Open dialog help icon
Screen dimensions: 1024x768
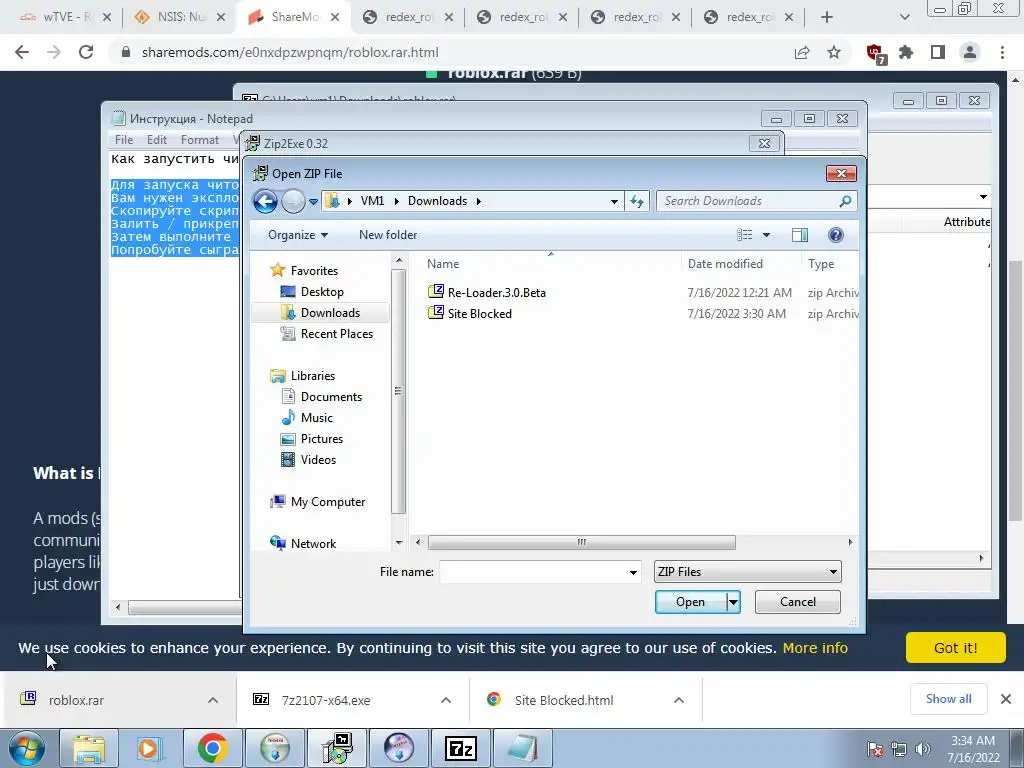(835, 235)
